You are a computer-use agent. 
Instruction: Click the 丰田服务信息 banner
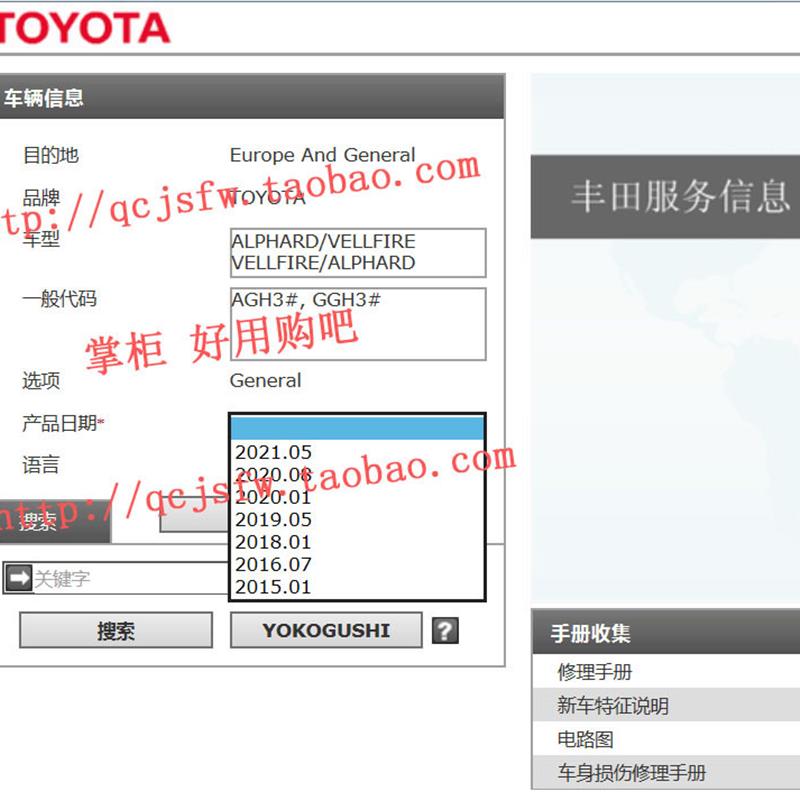pyautogui.click(x=665, y=197)
